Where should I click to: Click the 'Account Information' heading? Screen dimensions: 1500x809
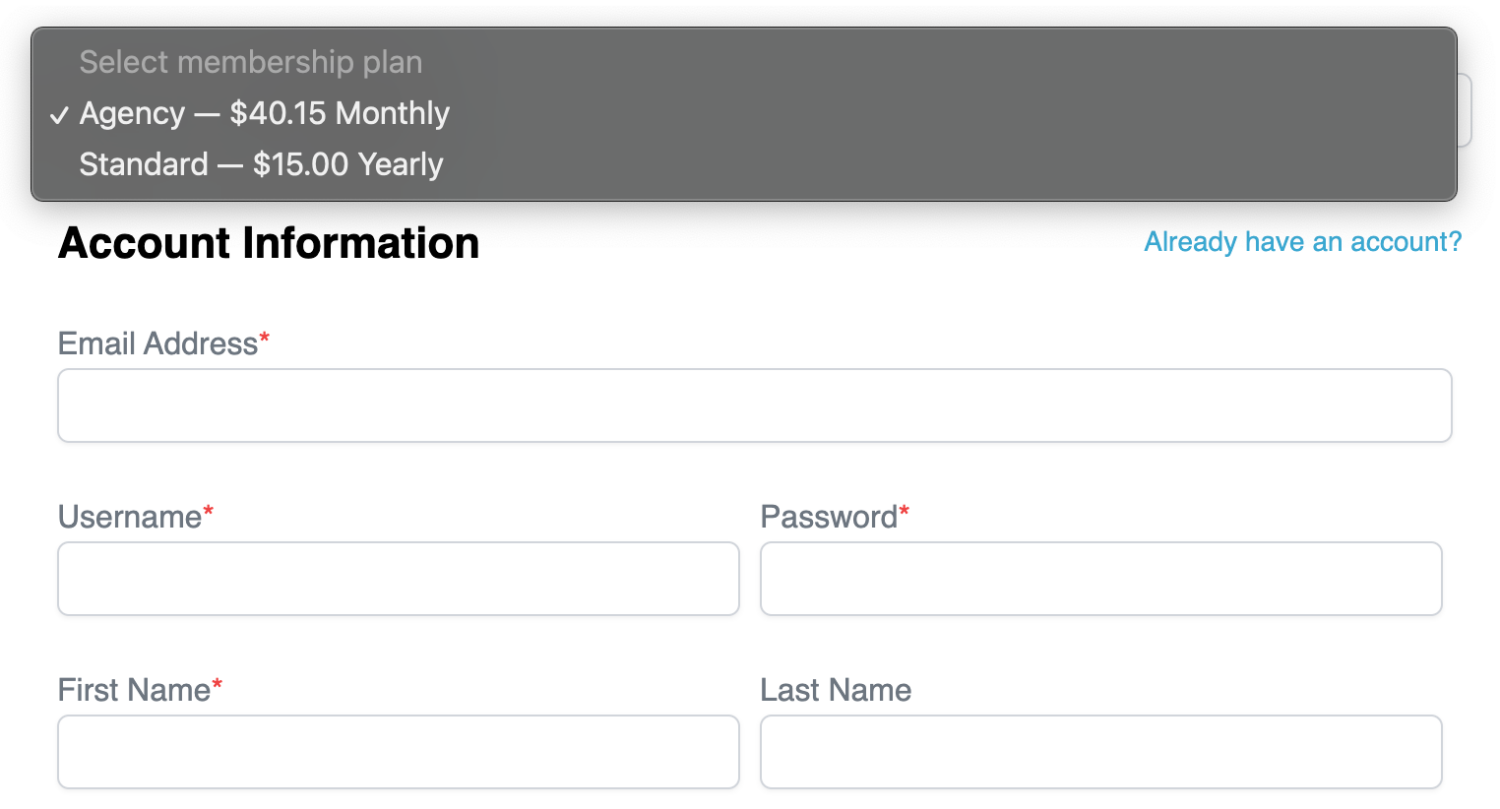[269, 243]
